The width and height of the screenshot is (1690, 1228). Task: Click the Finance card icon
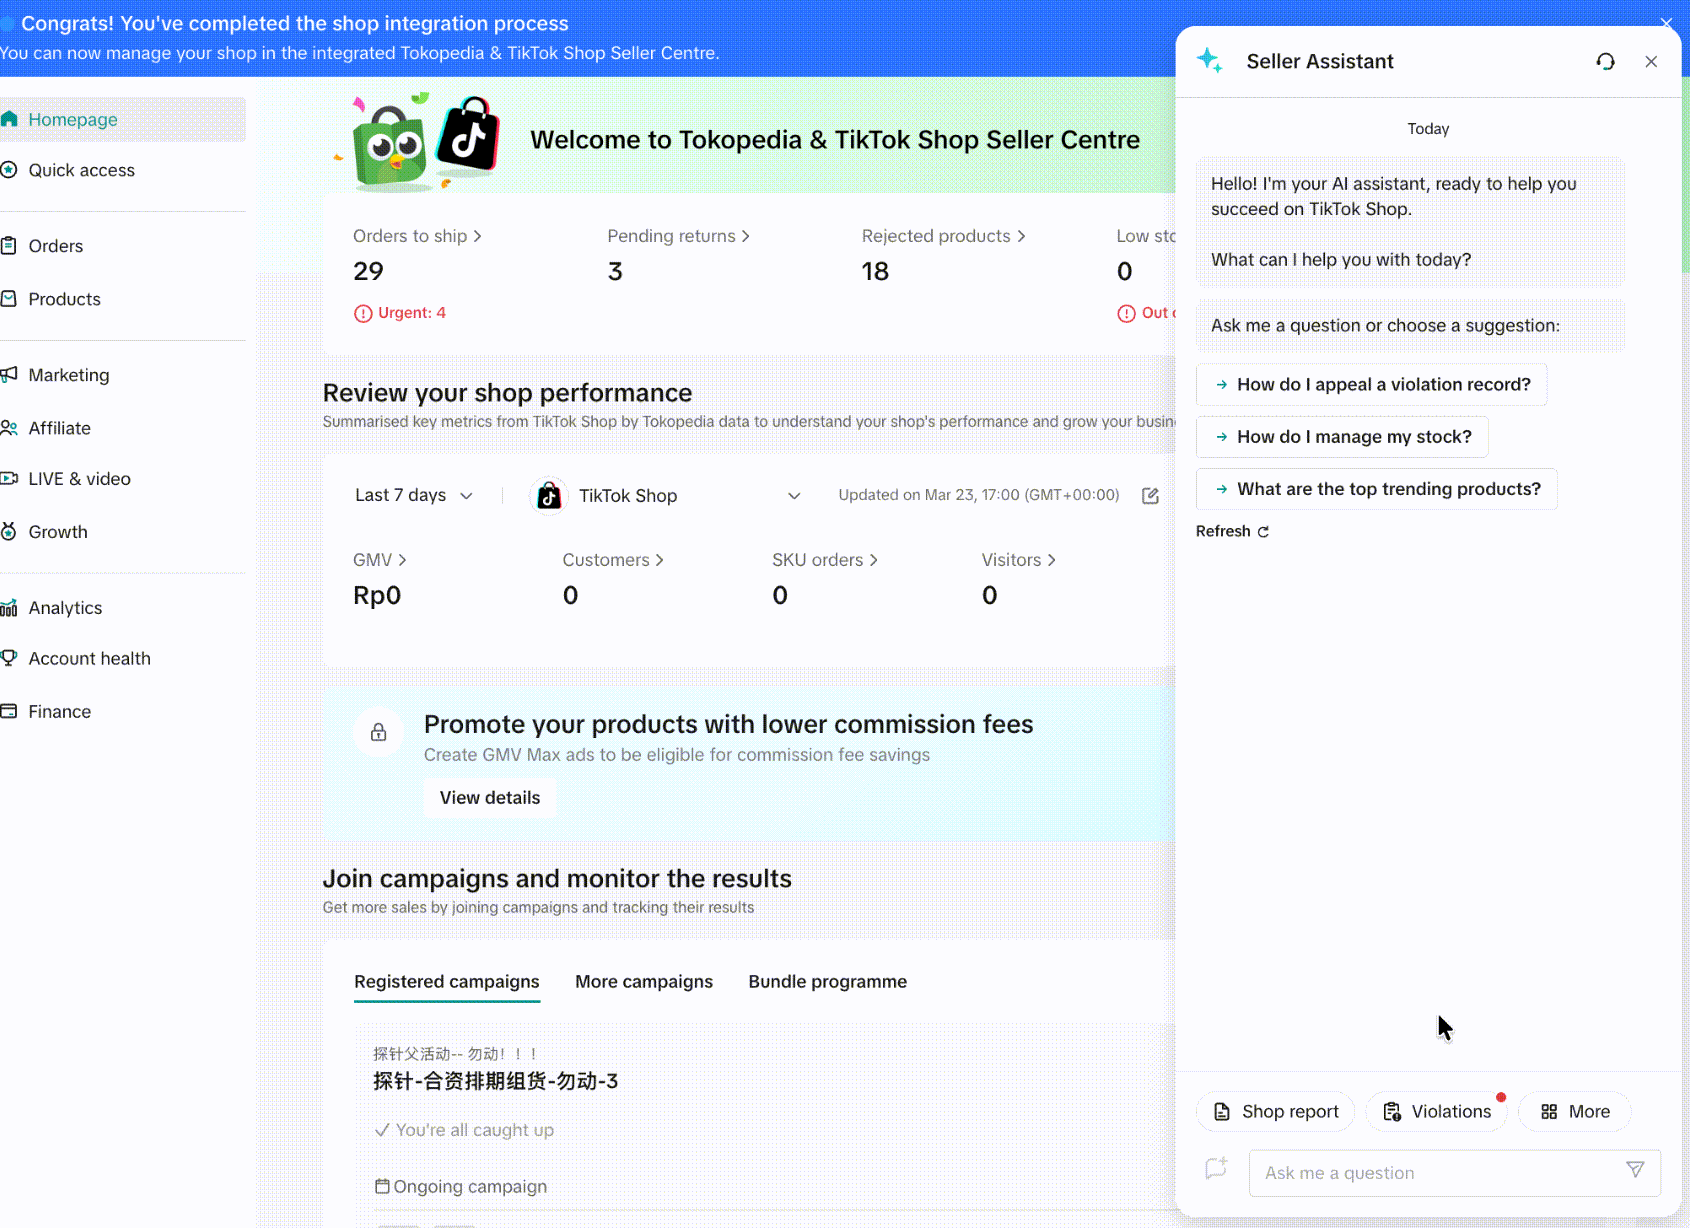click(9, 711)
